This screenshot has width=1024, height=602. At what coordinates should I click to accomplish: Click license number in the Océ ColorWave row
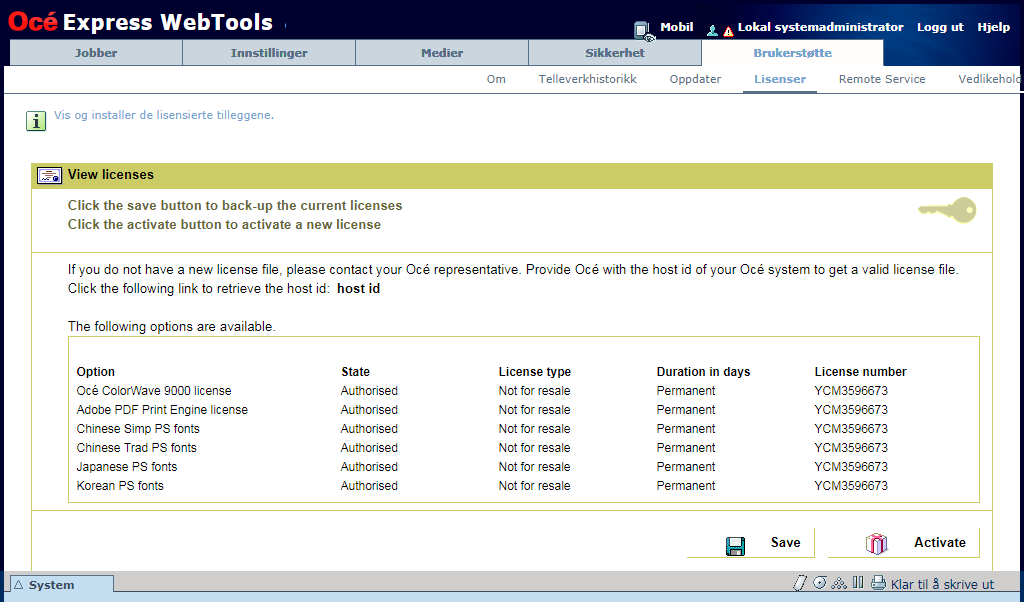tap(851, 390)
